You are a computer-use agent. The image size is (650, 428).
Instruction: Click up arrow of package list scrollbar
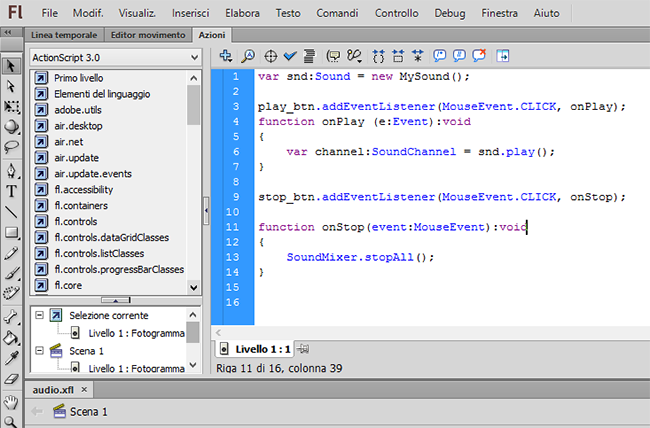coord(194,78)
